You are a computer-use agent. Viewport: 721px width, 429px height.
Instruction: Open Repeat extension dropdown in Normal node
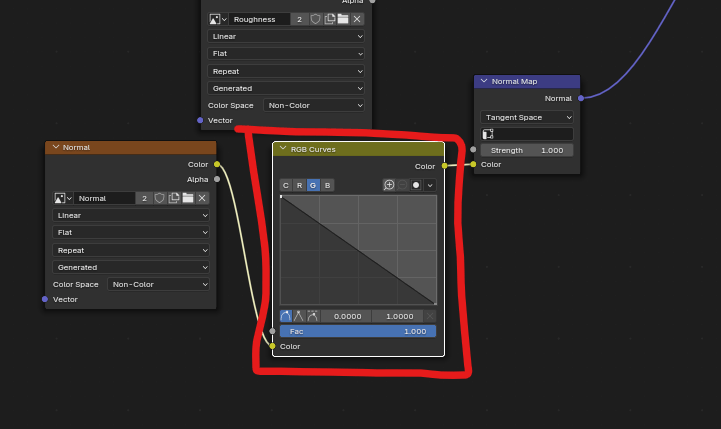(131, 250)
